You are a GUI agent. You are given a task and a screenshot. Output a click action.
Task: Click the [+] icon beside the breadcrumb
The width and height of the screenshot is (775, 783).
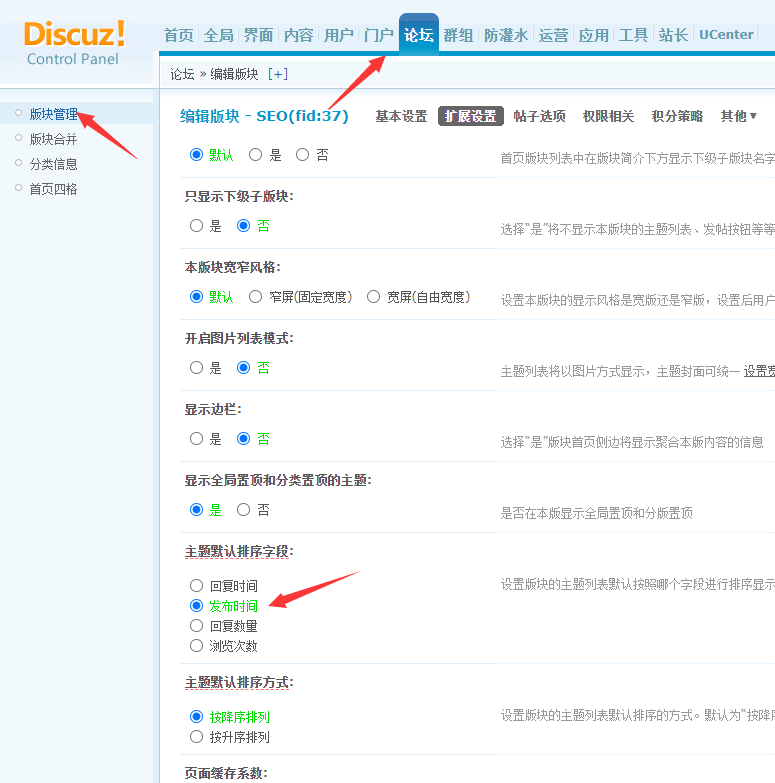pos(278,74)
